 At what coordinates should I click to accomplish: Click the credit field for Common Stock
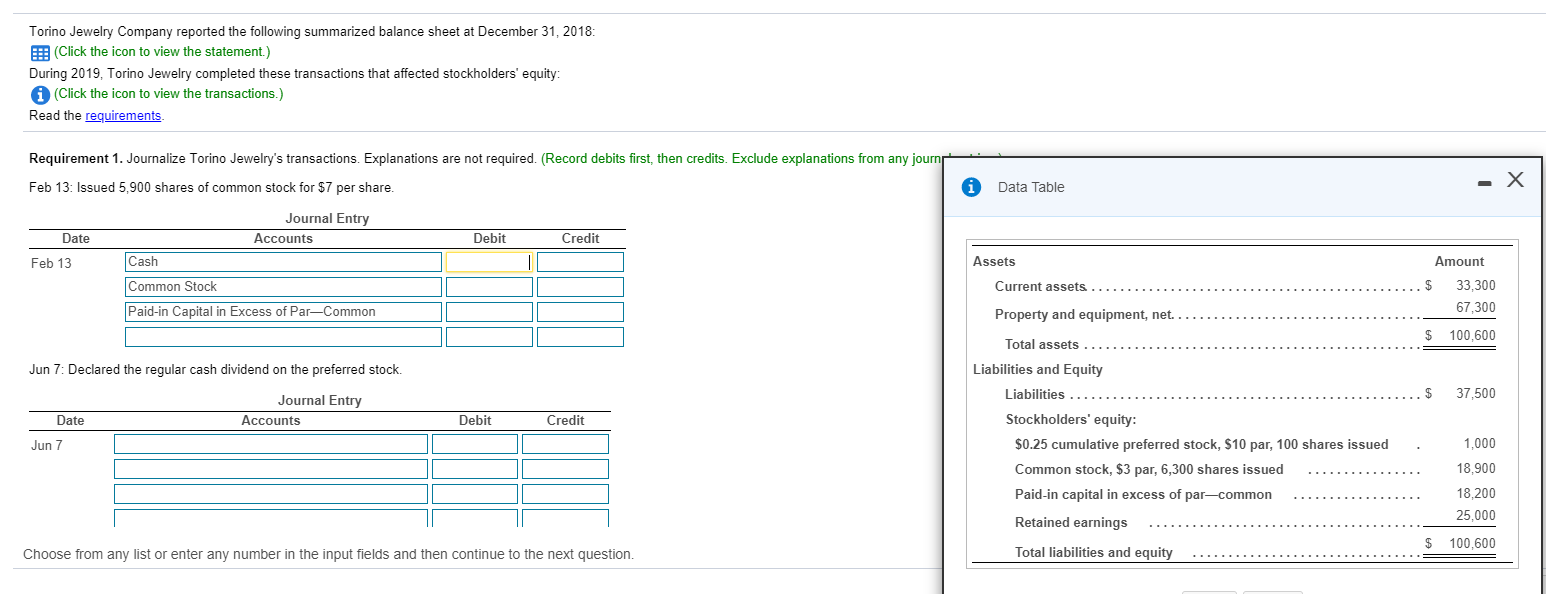pyautogui.click(x=580, y=287)
